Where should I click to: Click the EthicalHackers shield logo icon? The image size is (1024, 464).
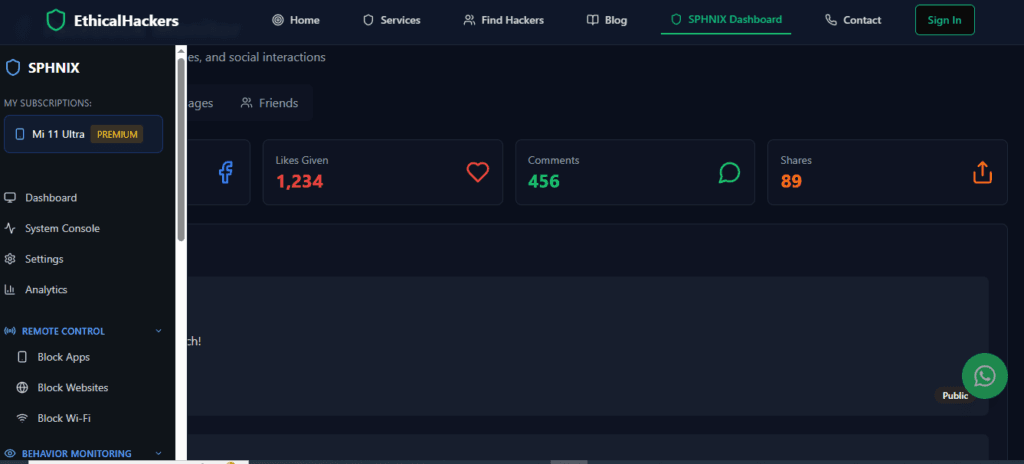pos(56,20)
